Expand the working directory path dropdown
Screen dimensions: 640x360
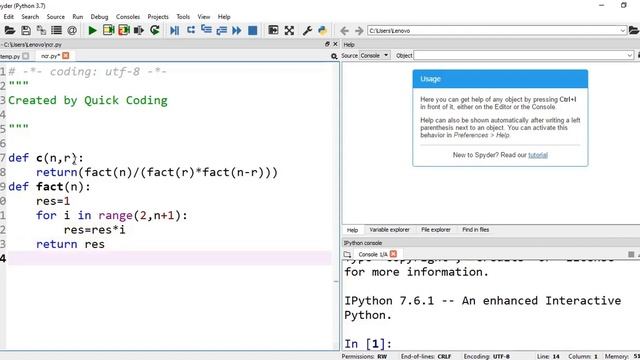coord(622,31)
